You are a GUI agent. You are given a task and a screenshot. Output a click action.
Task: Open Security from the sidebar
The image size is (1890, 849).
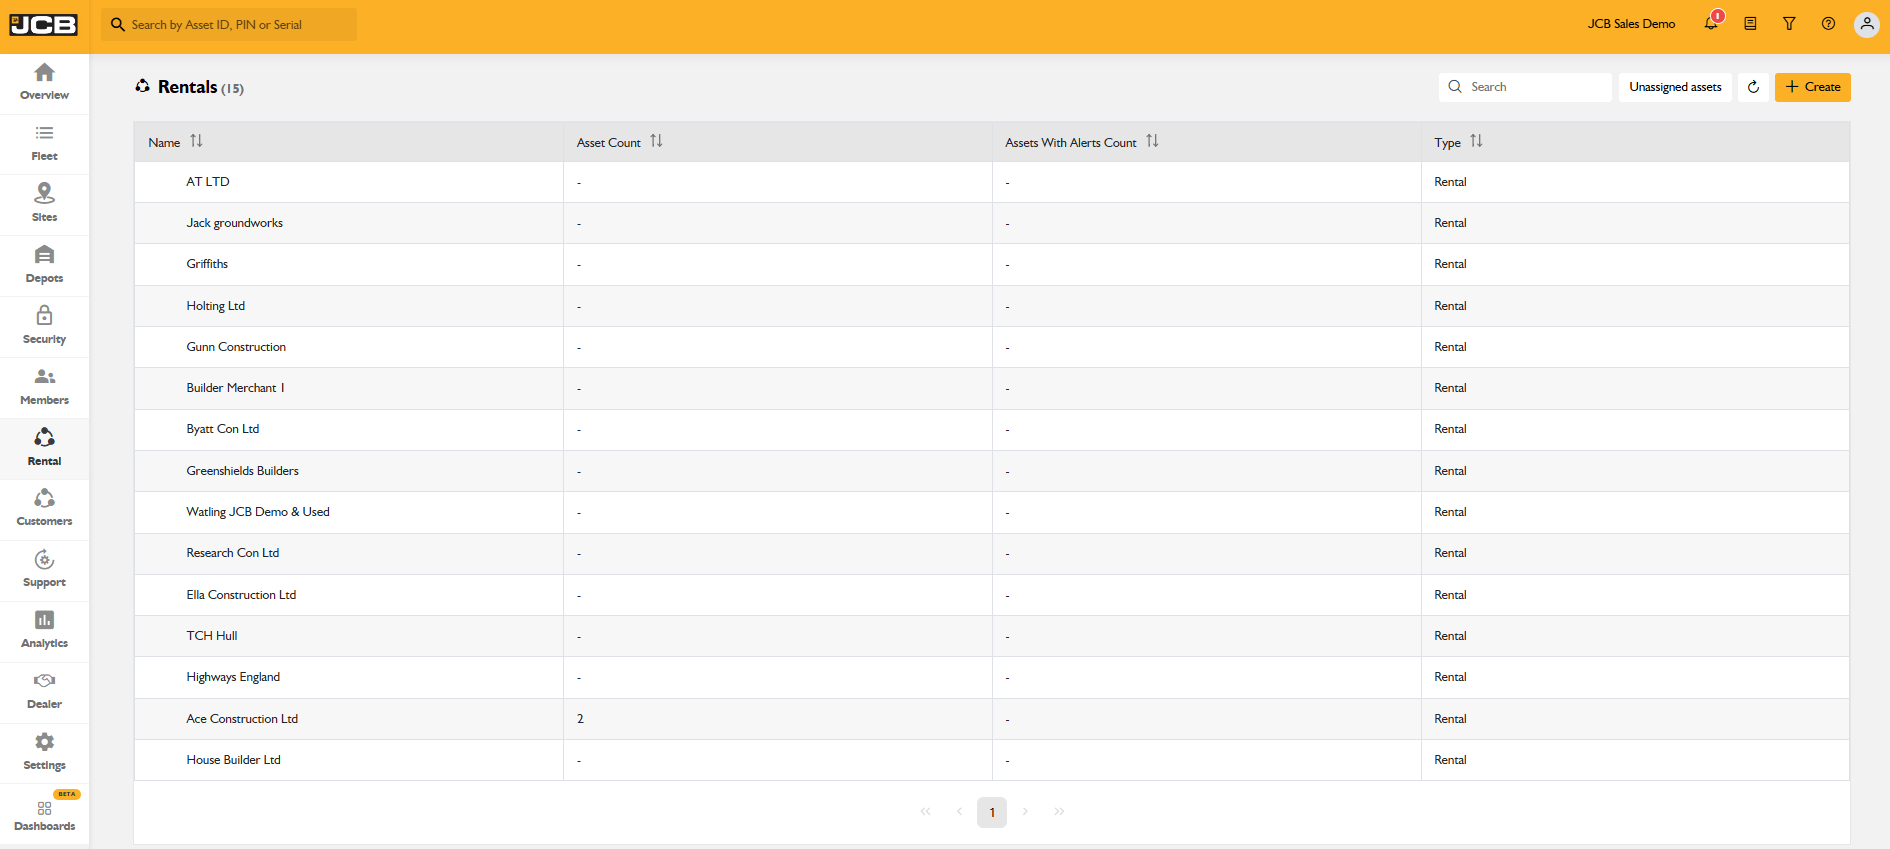(x=44, y=326)
